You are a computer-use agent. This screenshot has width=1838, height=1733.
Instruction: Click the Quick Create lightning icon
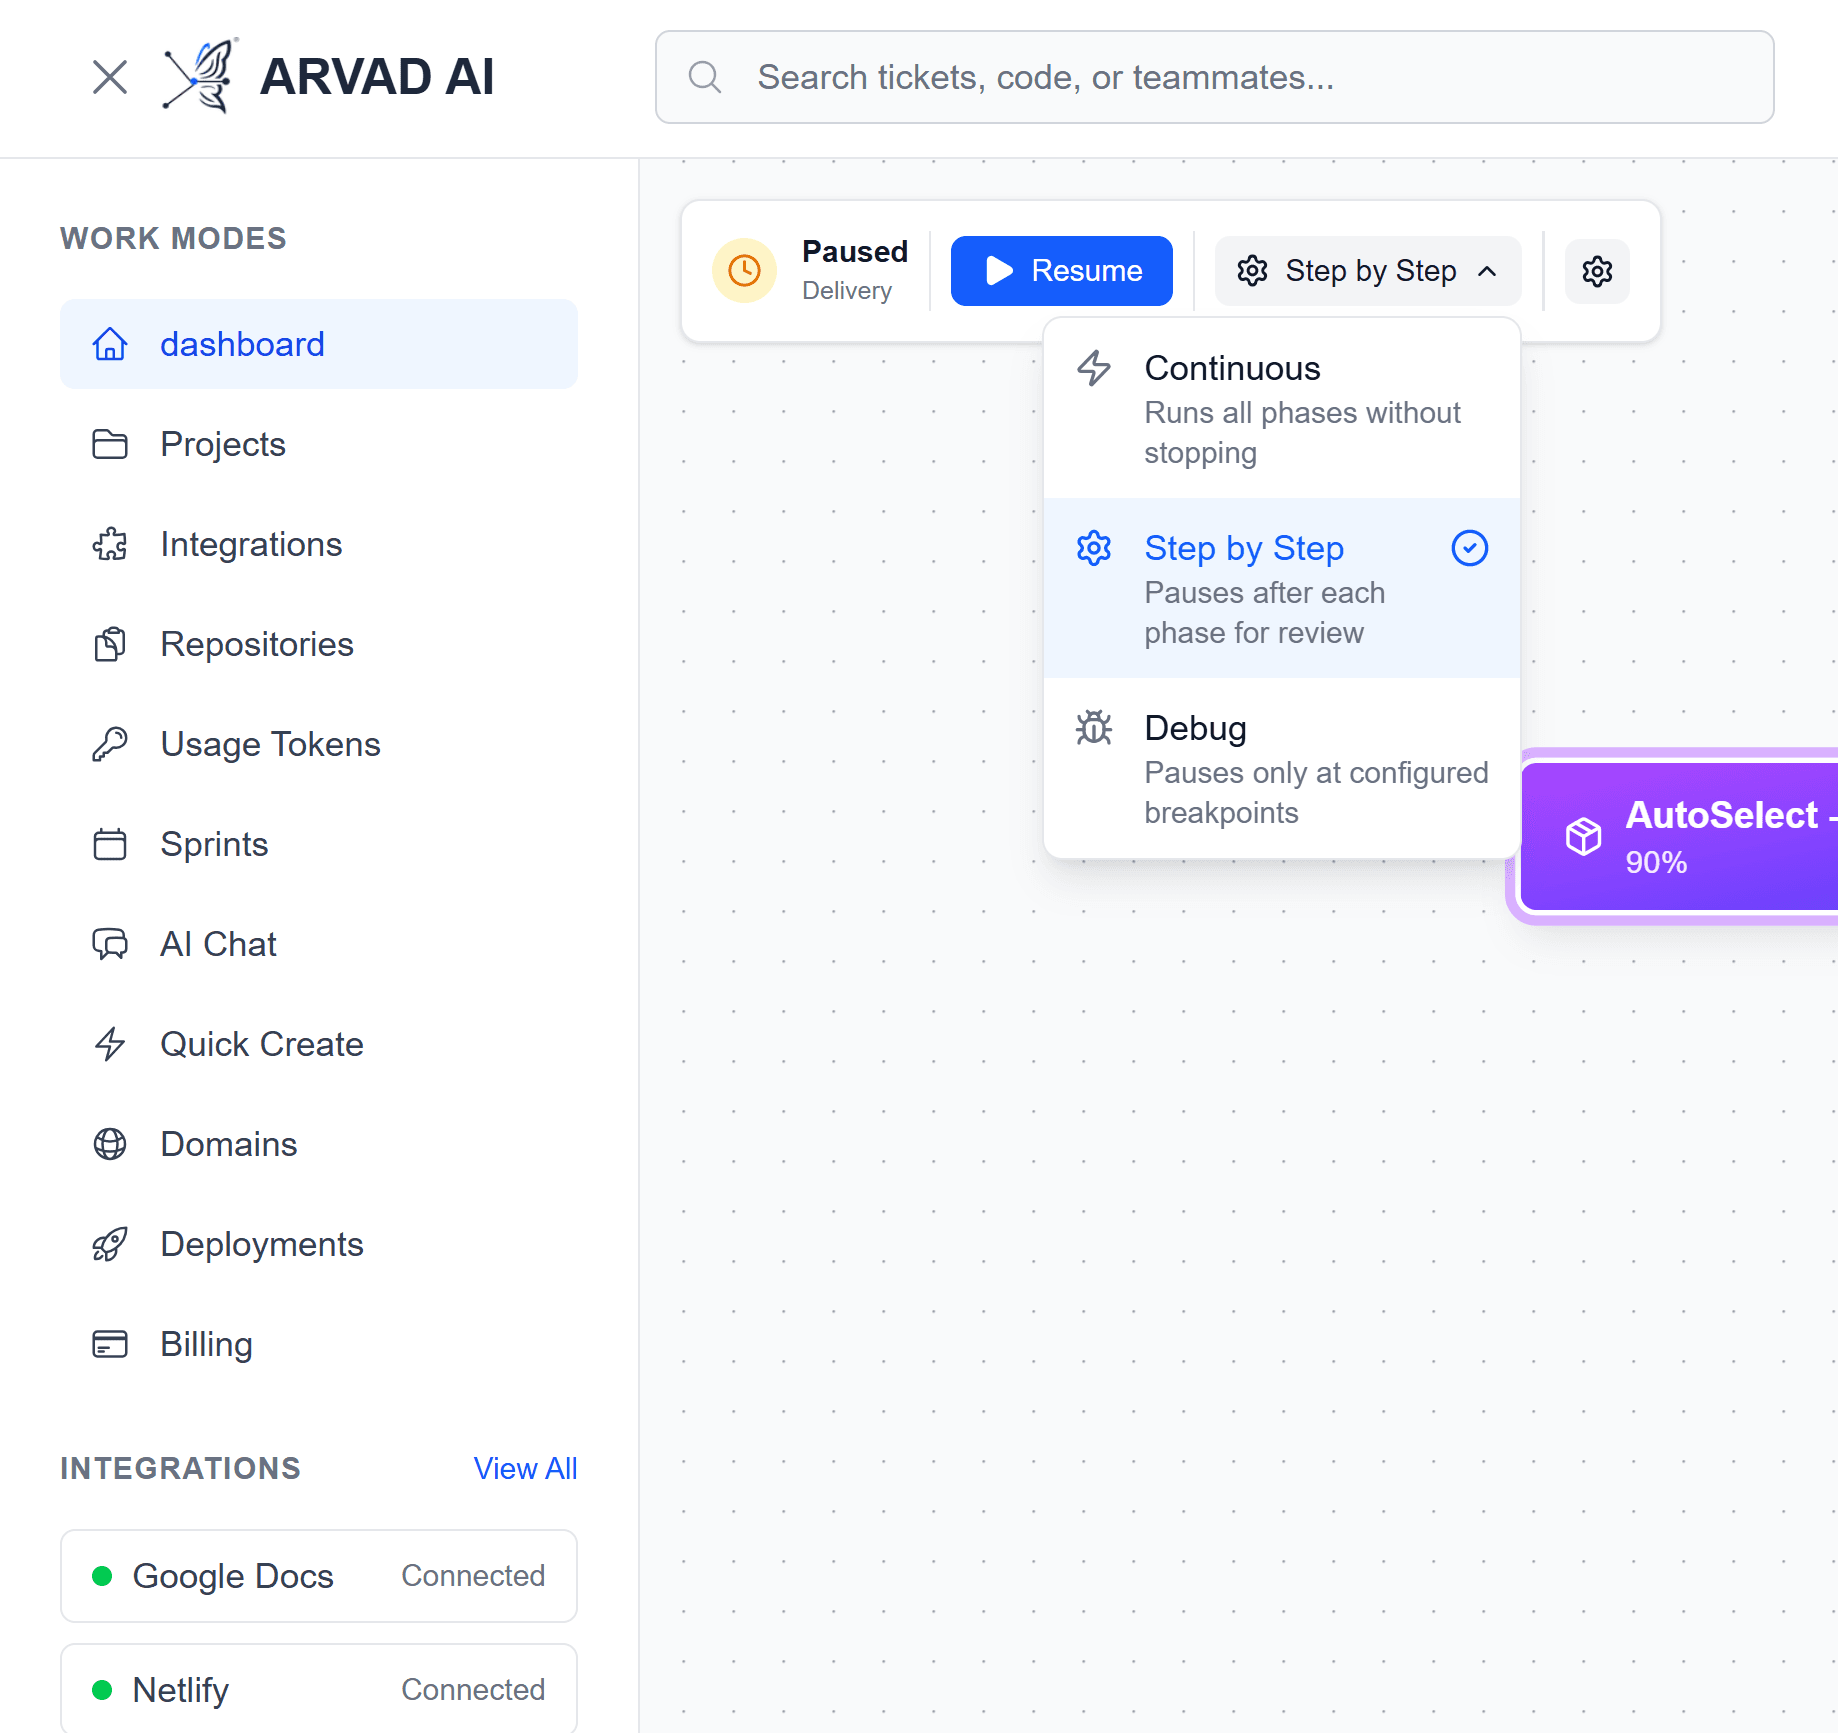pyautogui.click(x=110, y=1044)
